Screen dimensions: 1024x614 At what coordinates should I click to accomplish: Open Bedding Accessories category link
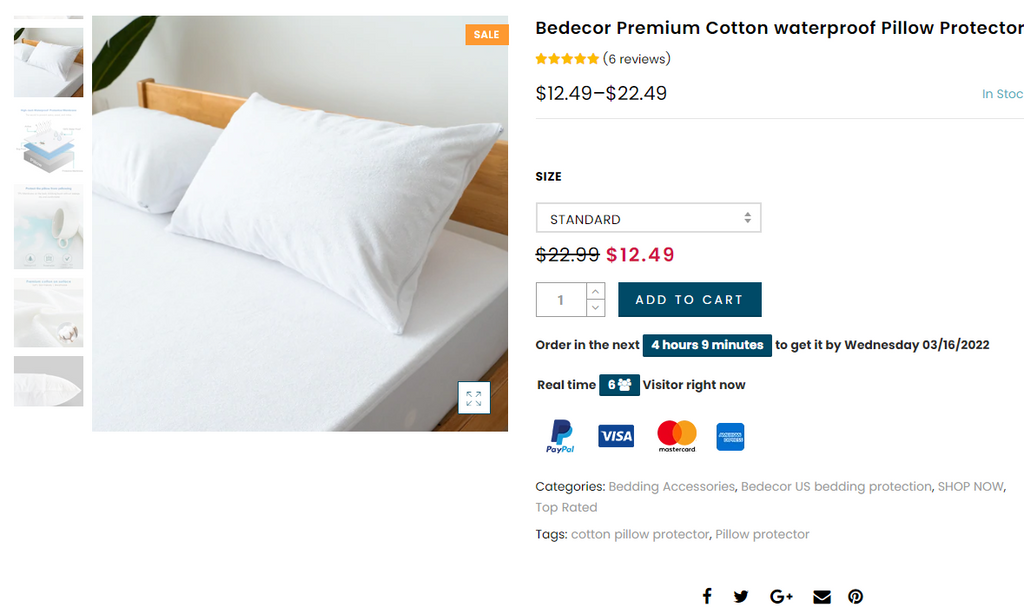[x=671, y=487]
